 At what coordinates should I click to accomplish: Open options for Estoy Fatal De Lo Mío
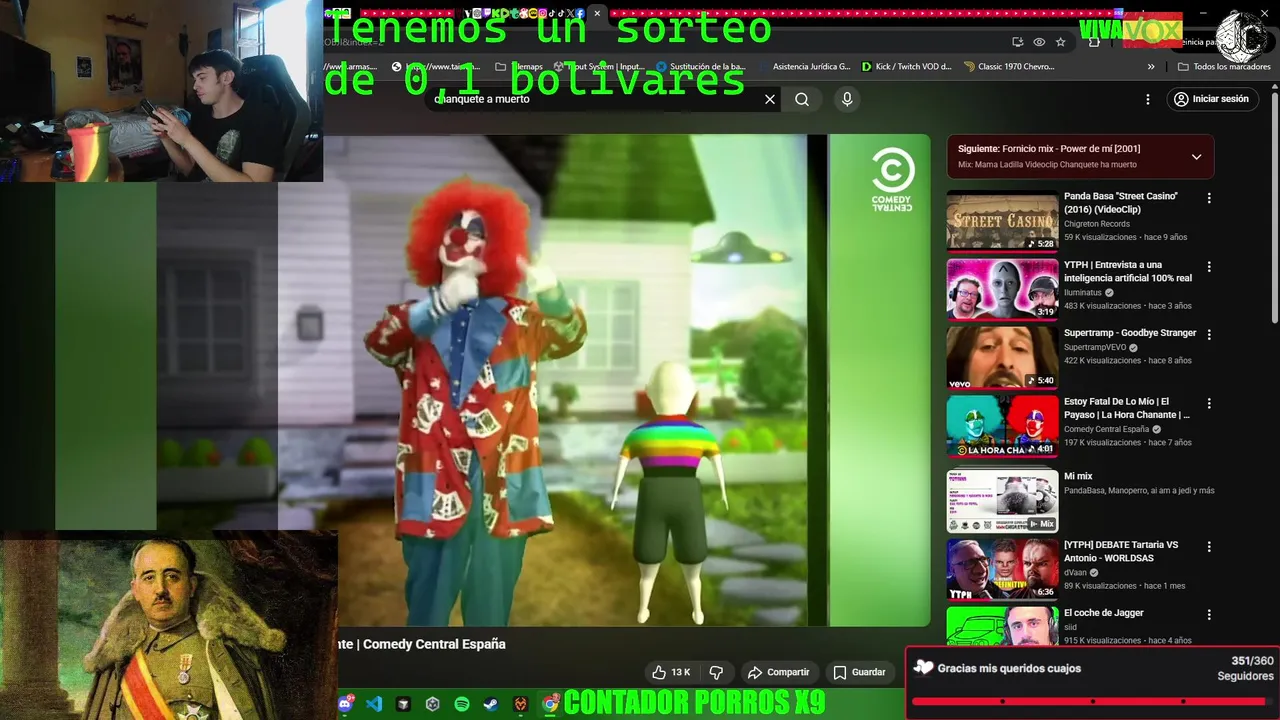pyautogui.click(x=1209, y=404)
